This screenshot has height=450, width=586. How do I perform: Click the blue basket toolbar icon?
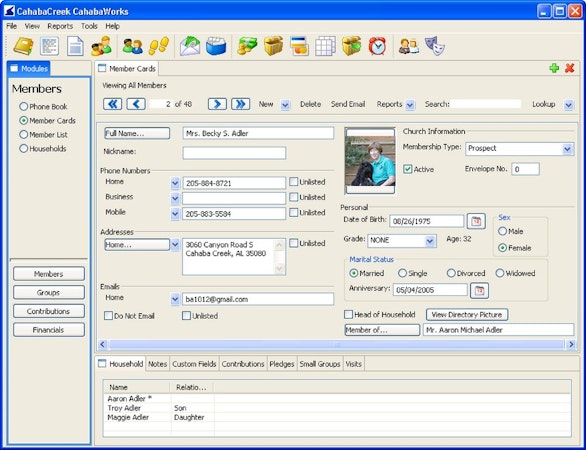click(216, 46)
